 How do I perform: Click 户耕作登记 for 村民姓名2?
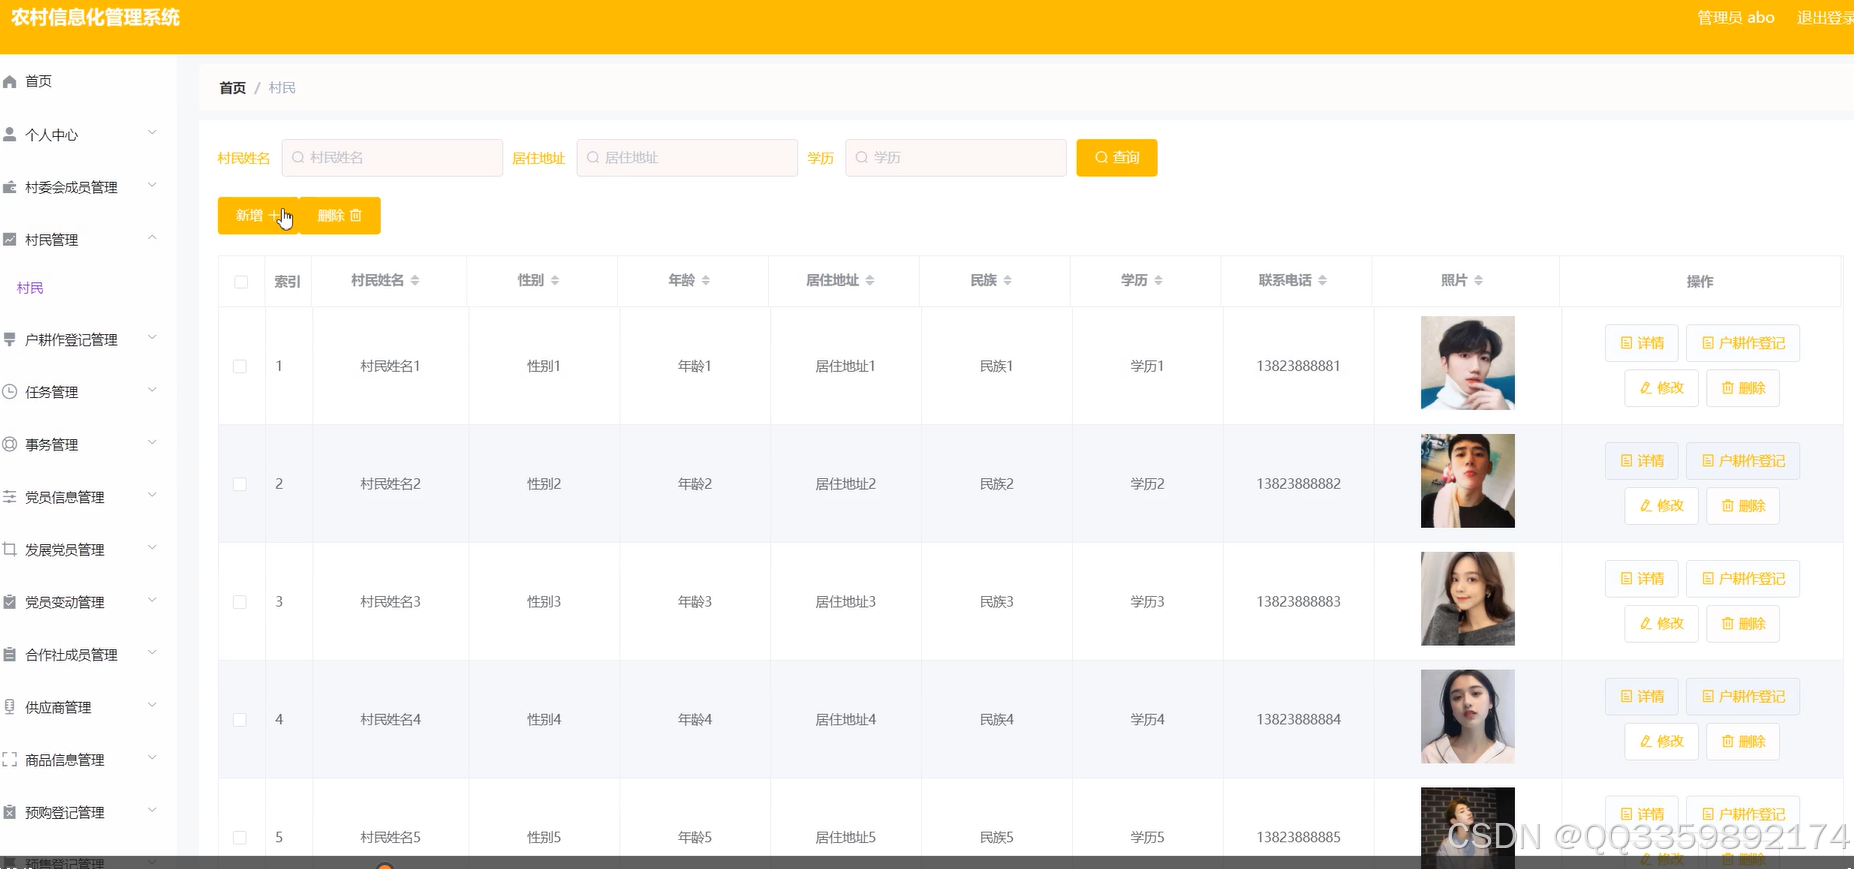(x=1743, y=461)
